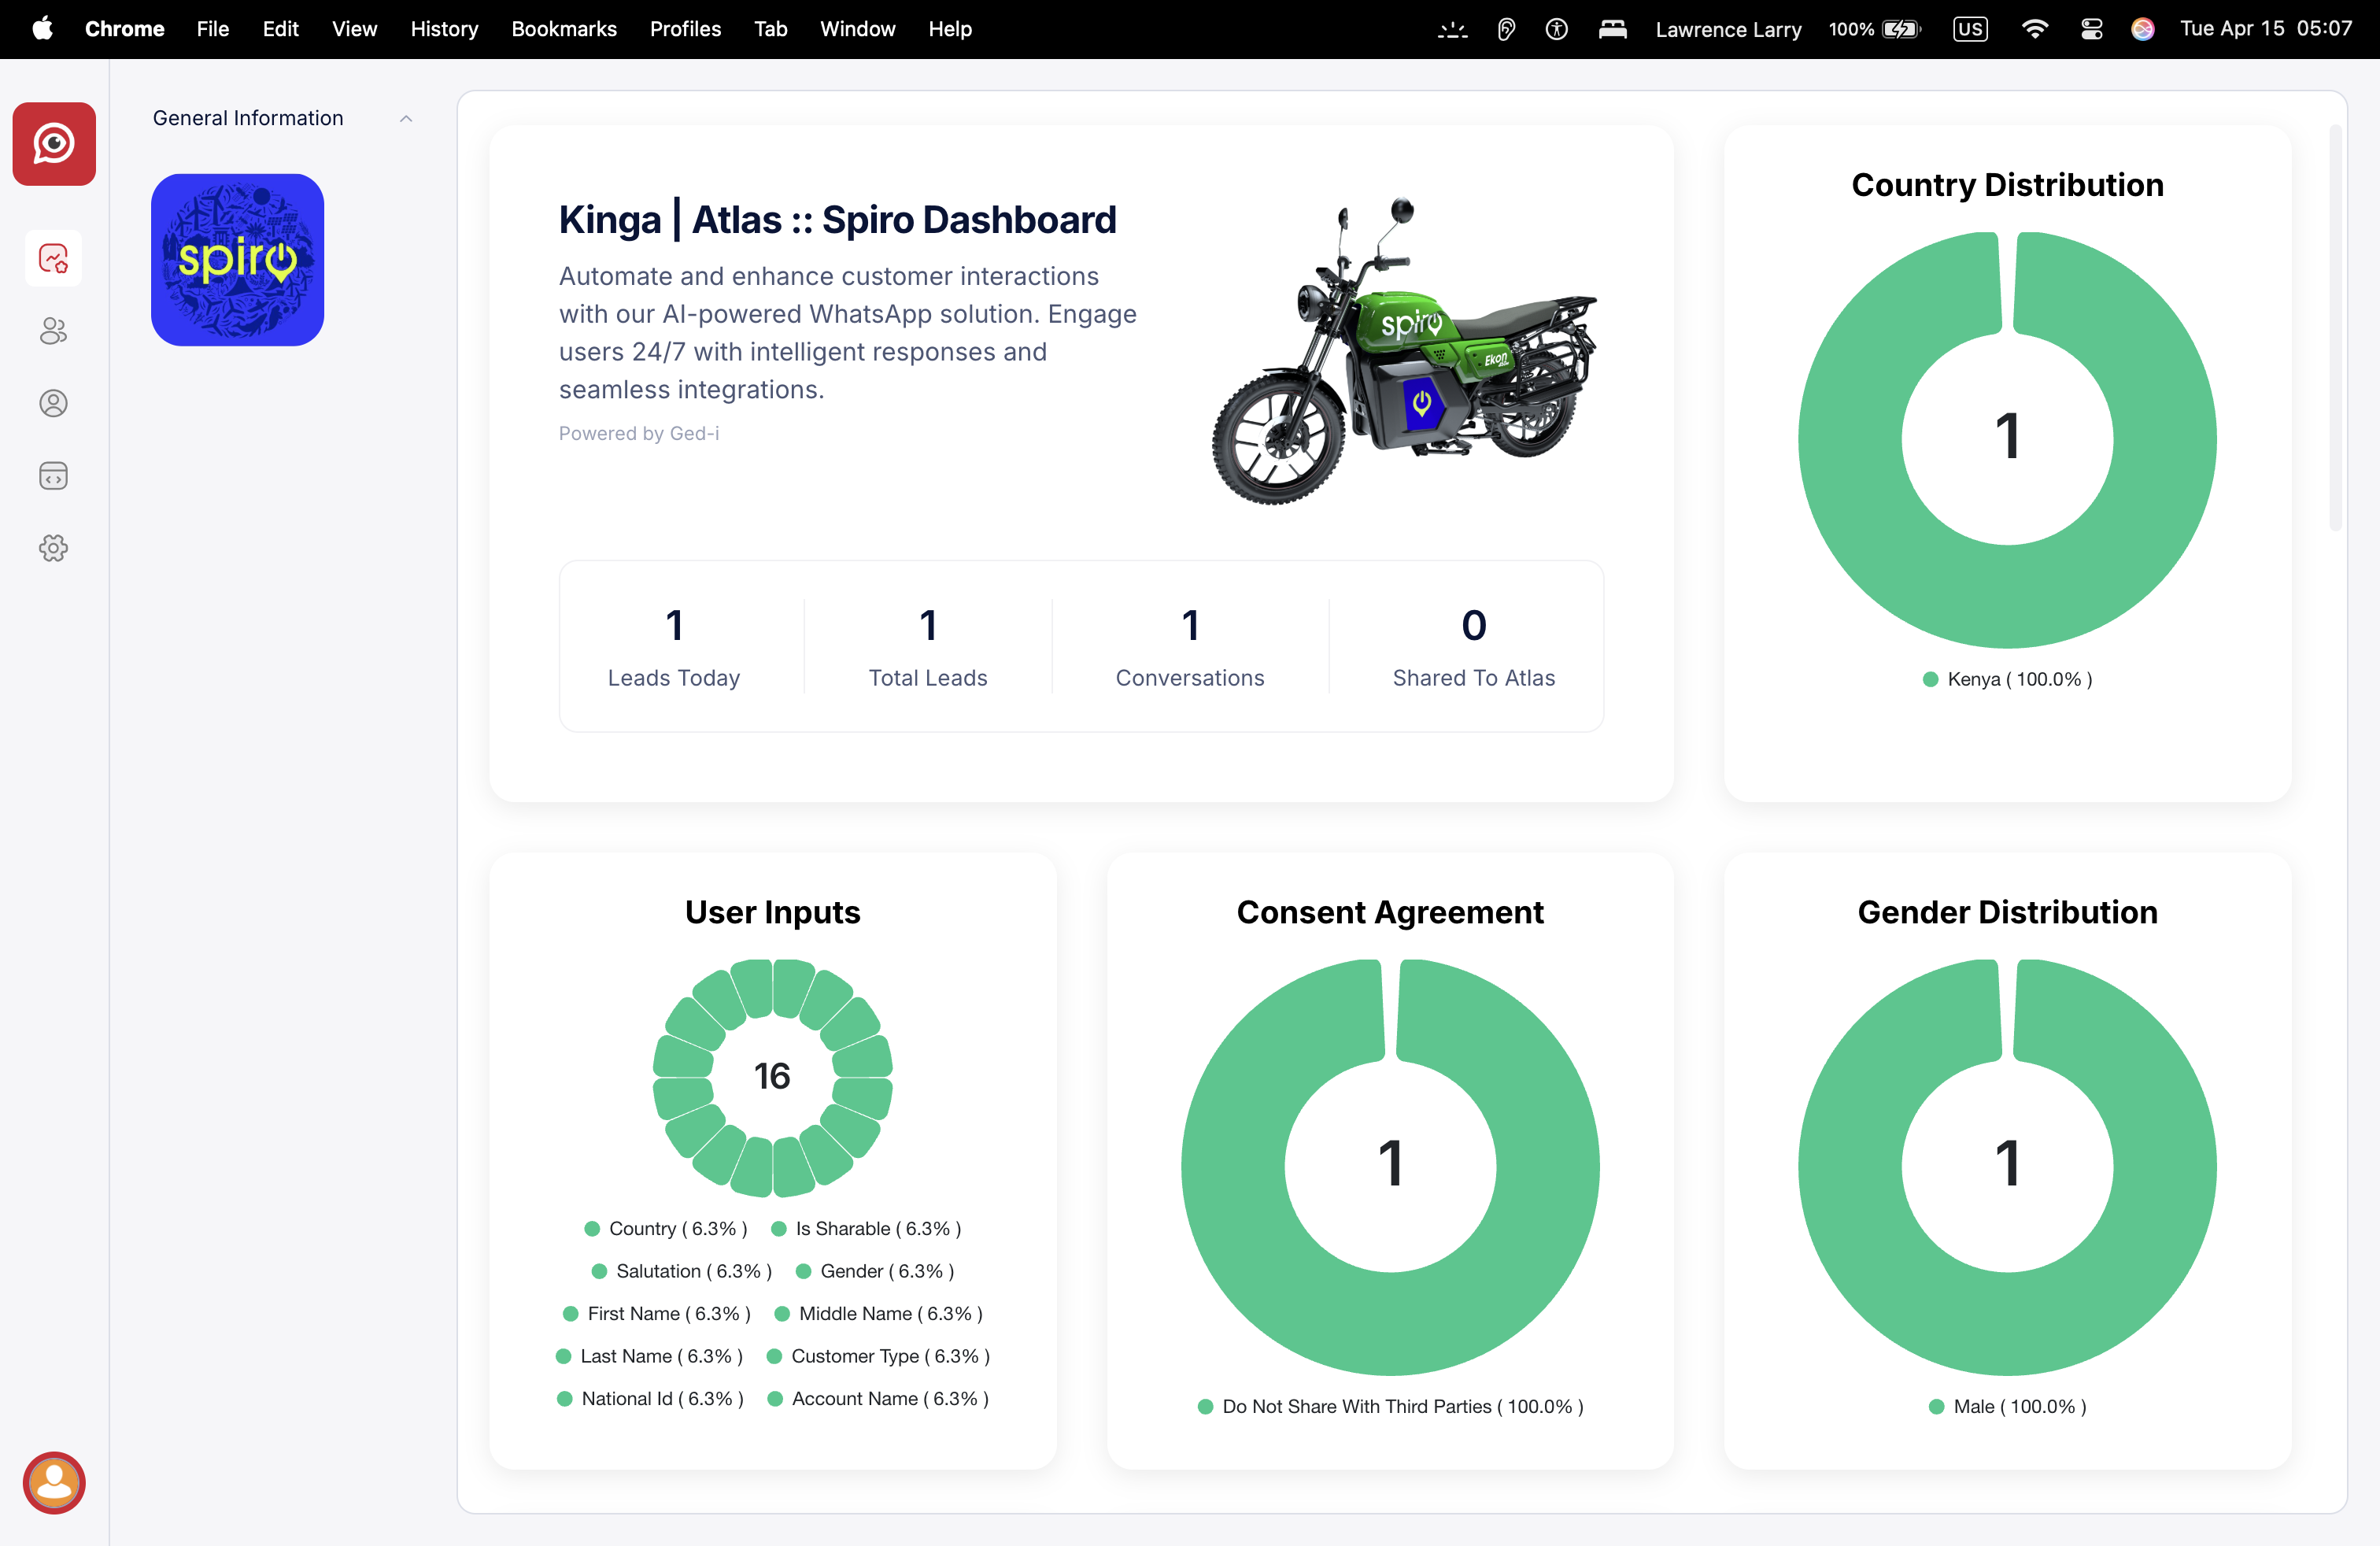Open the Help menu
Viewport: 2380px width, 1546px height.
(x=950, y=29)
